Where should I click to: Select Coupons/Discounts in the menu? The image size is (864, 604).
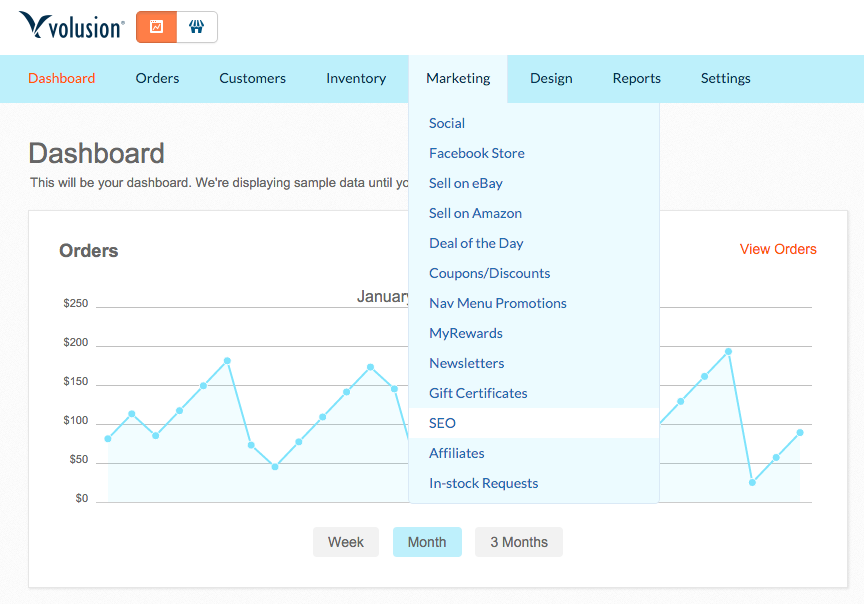point(489,273)
